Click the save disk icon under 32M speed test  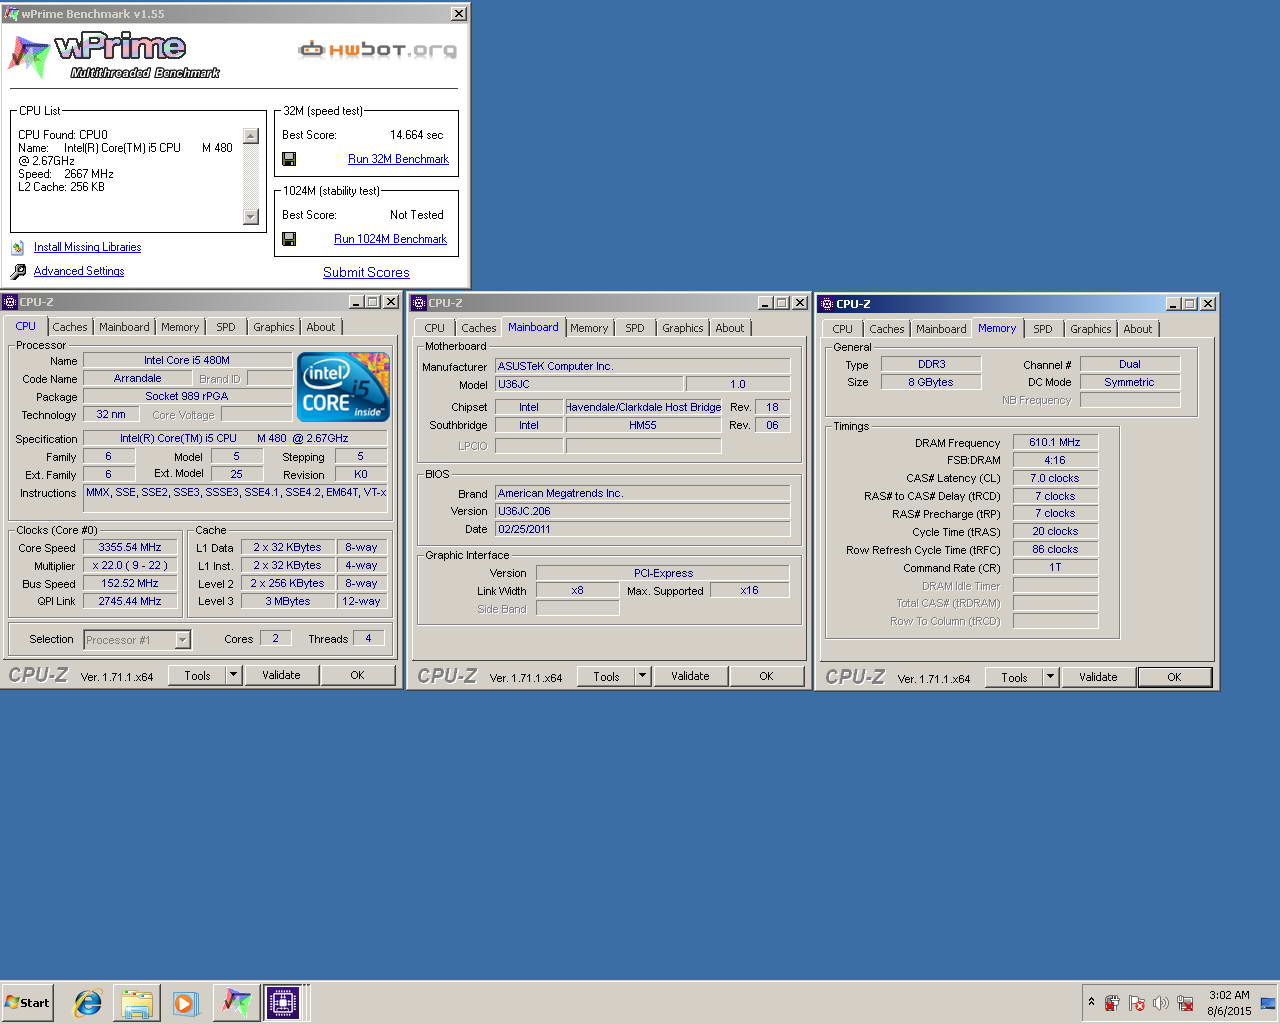point(289,159)
